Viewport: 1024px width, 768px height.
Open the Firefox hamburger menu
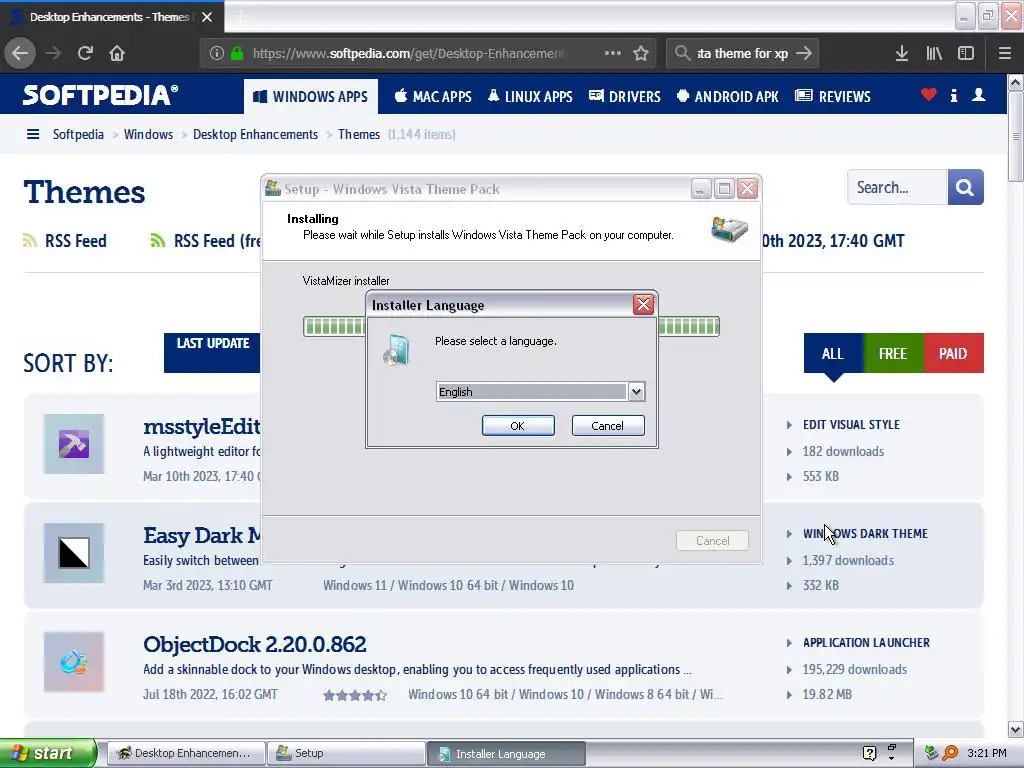[1005, 54]
